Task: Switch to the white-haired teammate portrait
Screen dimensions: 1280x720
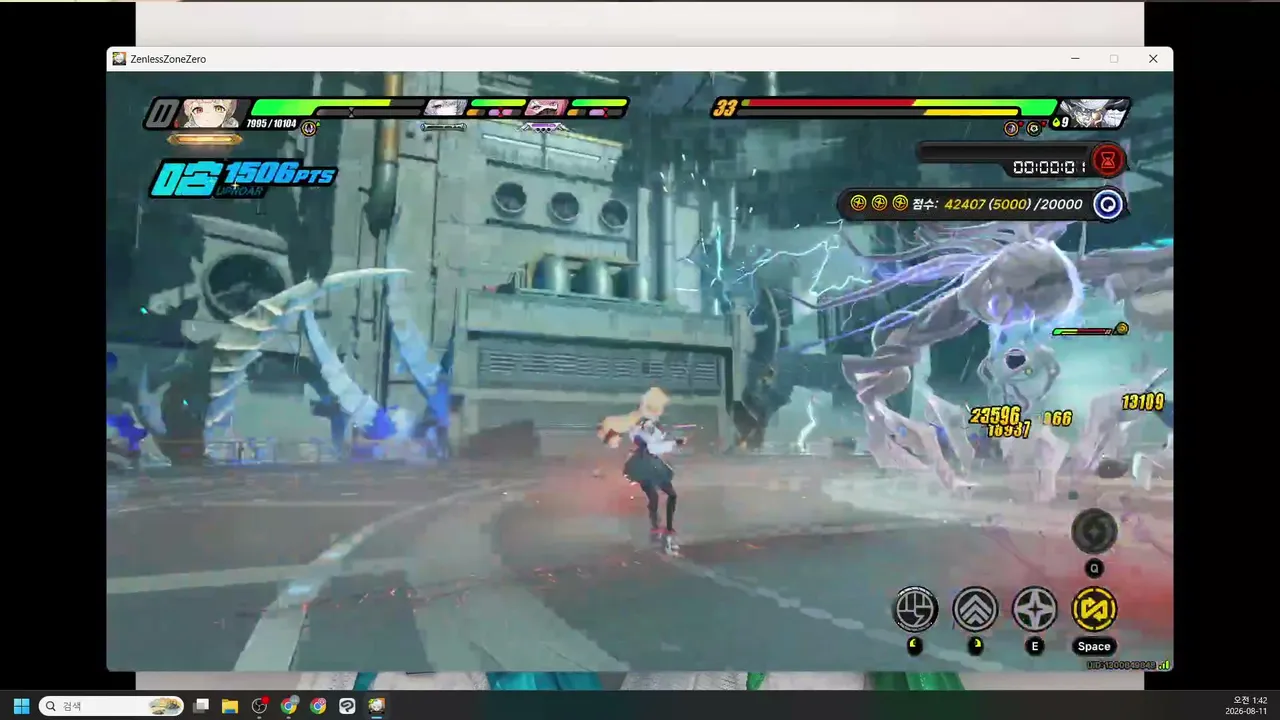Action: coord(445,107)
